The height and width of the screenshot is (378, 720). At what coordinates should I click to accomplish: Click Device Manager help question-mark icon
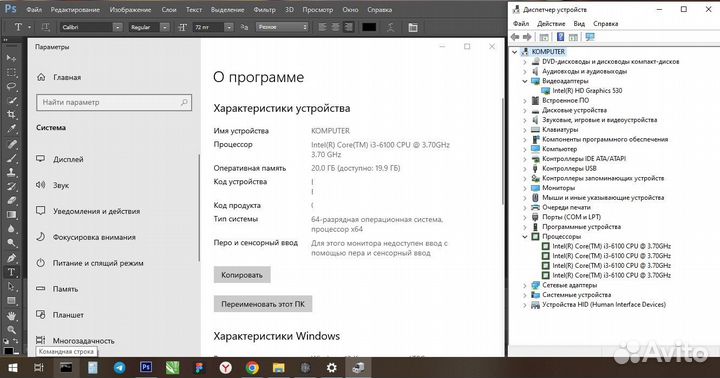(561, 37)
